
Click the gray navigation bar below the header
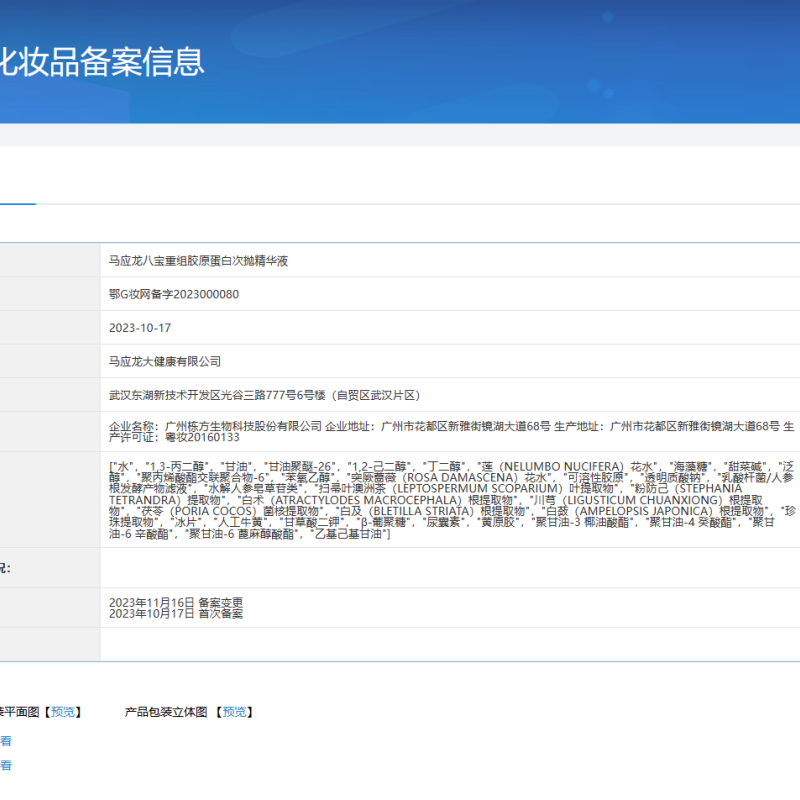coord(400,135)
